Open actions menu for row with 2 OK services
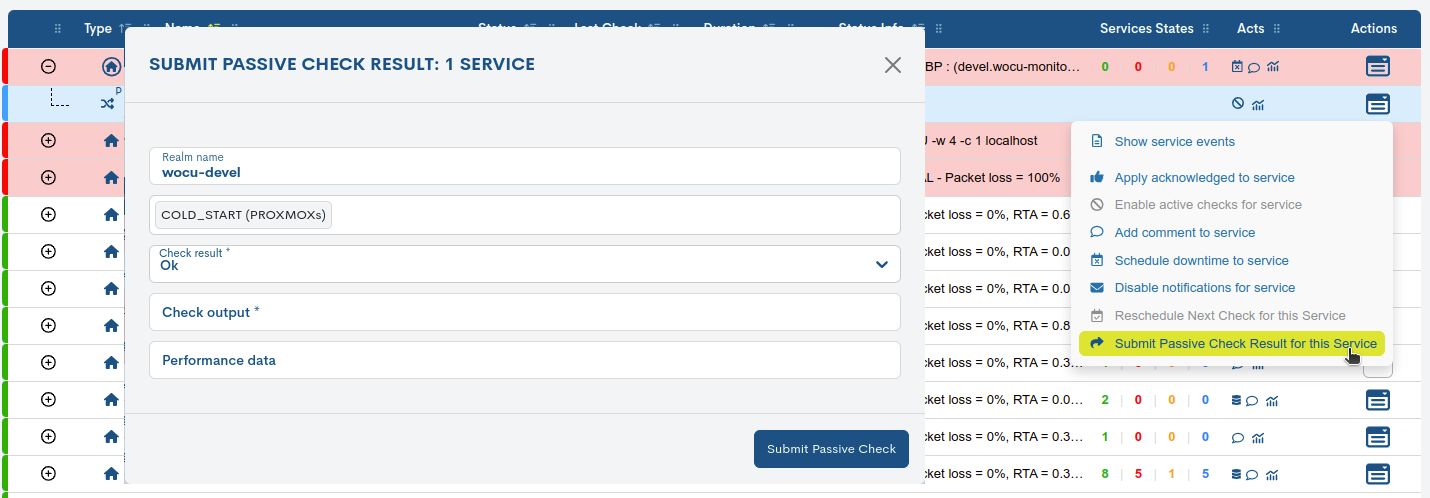This screenshot has height=498, width=1430. (1378, 400)
